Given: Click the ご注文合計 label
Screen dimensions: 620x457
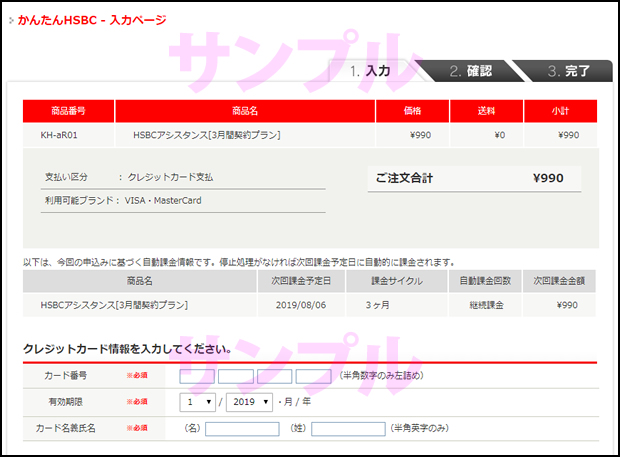Looking at the screenshot, I should tap(404, 178).
